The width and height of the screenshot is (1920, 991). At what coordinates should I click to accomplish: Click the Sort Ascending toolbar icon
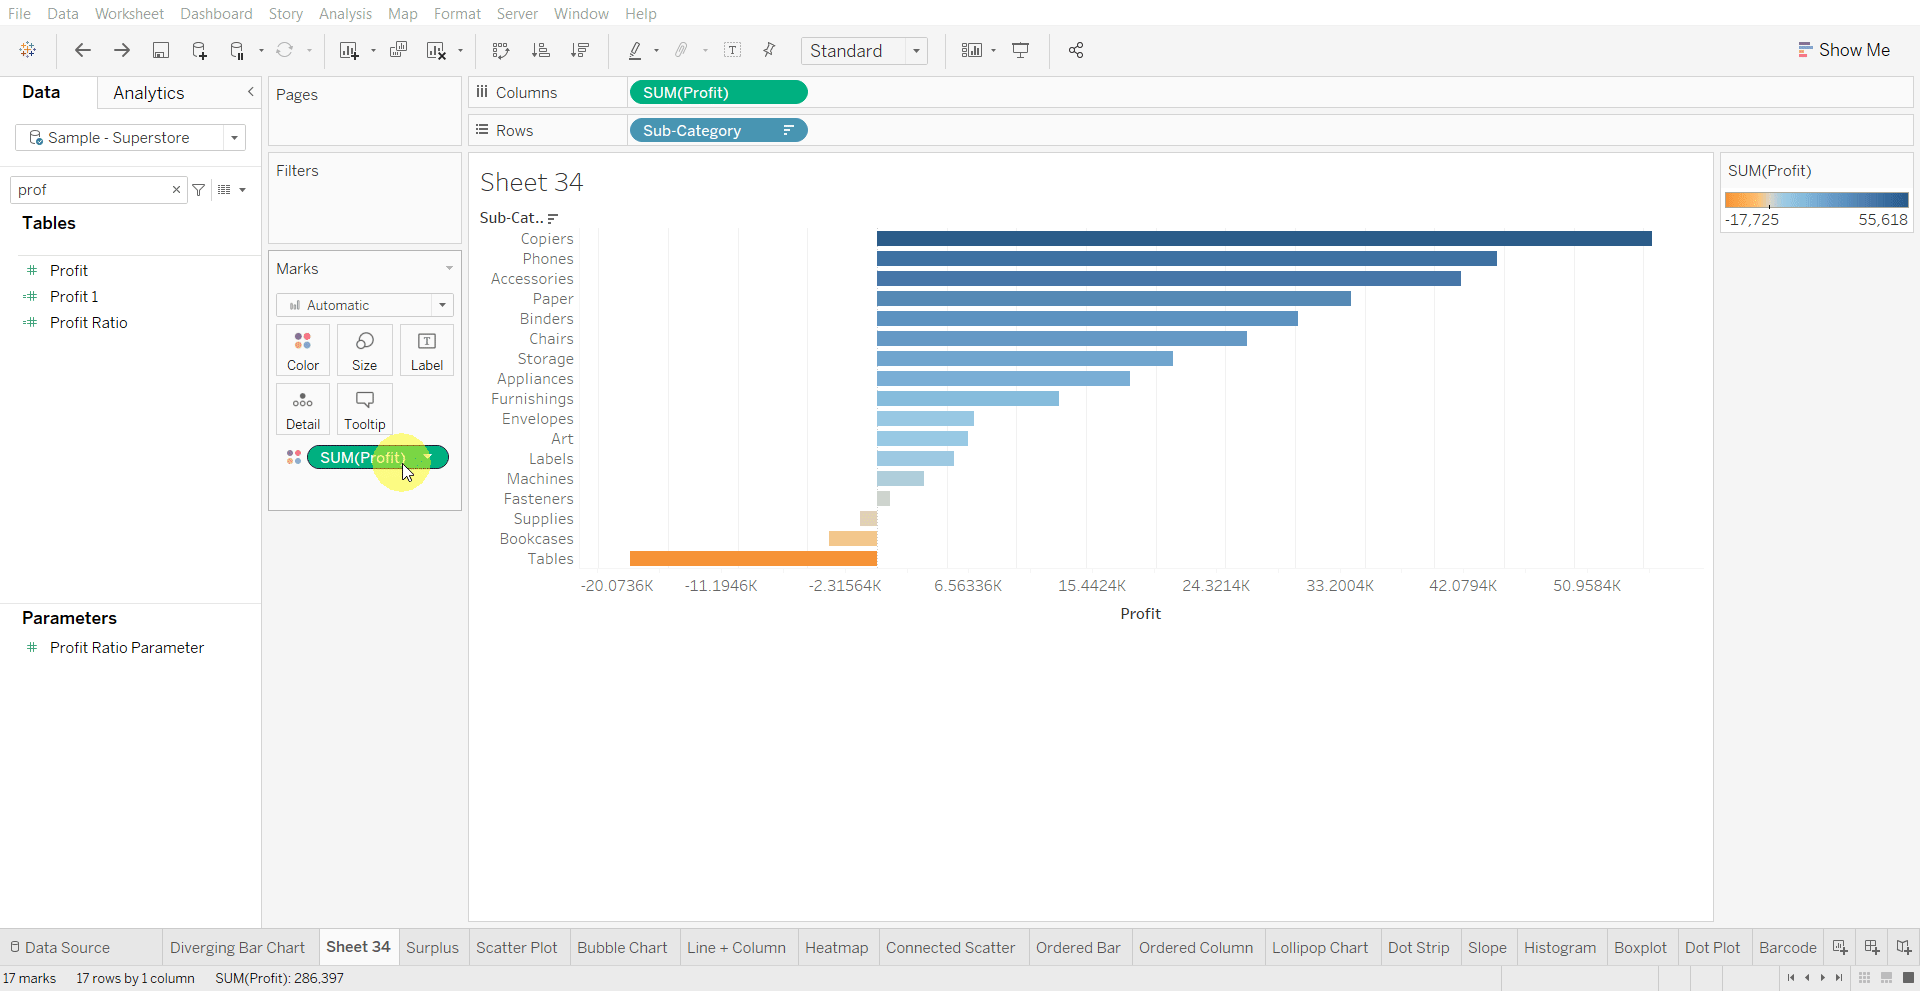click(540, 50)
